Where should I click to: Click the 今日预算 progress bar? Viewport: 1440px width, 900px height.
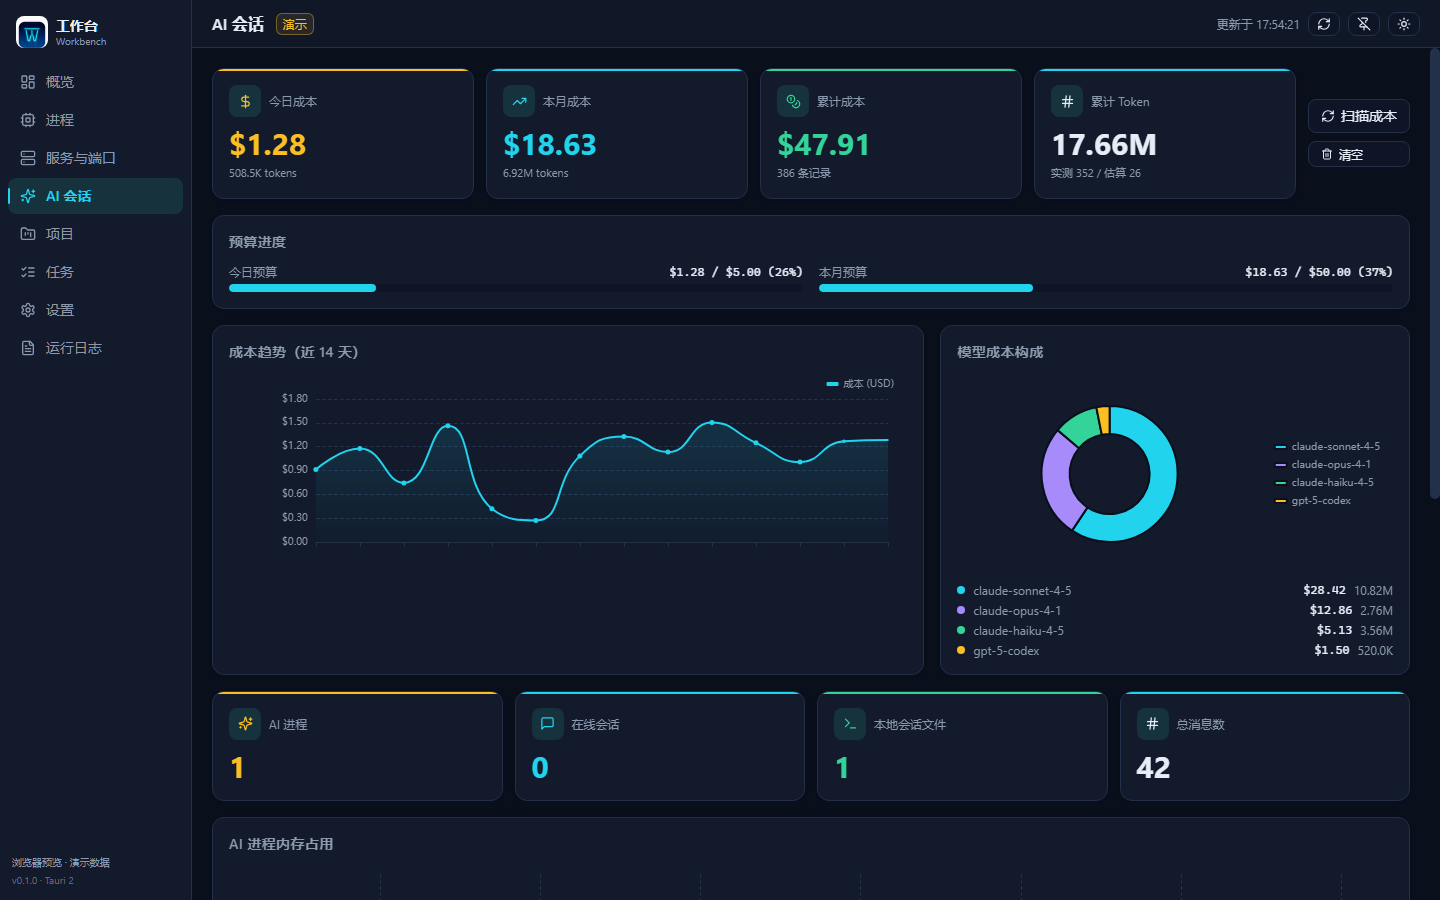click(x=516, y=288)
